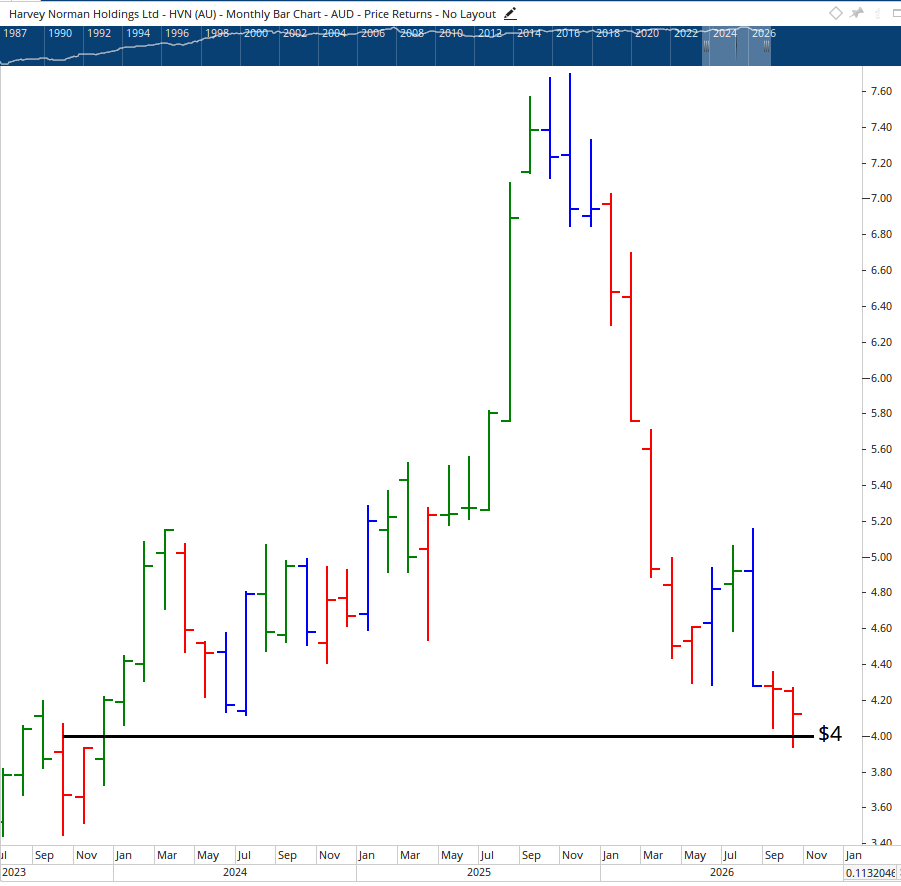Click the left handle of the range selector
The image size is (901, 886).
click(706, 49)
